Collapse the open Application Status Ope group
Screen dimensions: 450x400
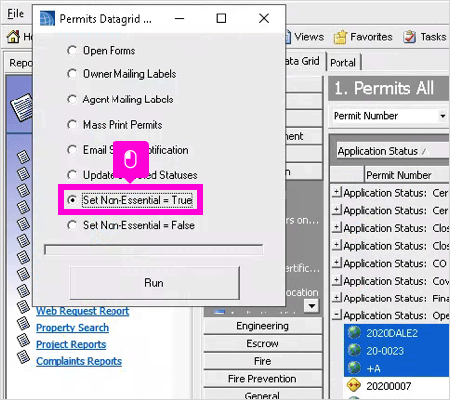click(337, 314)
